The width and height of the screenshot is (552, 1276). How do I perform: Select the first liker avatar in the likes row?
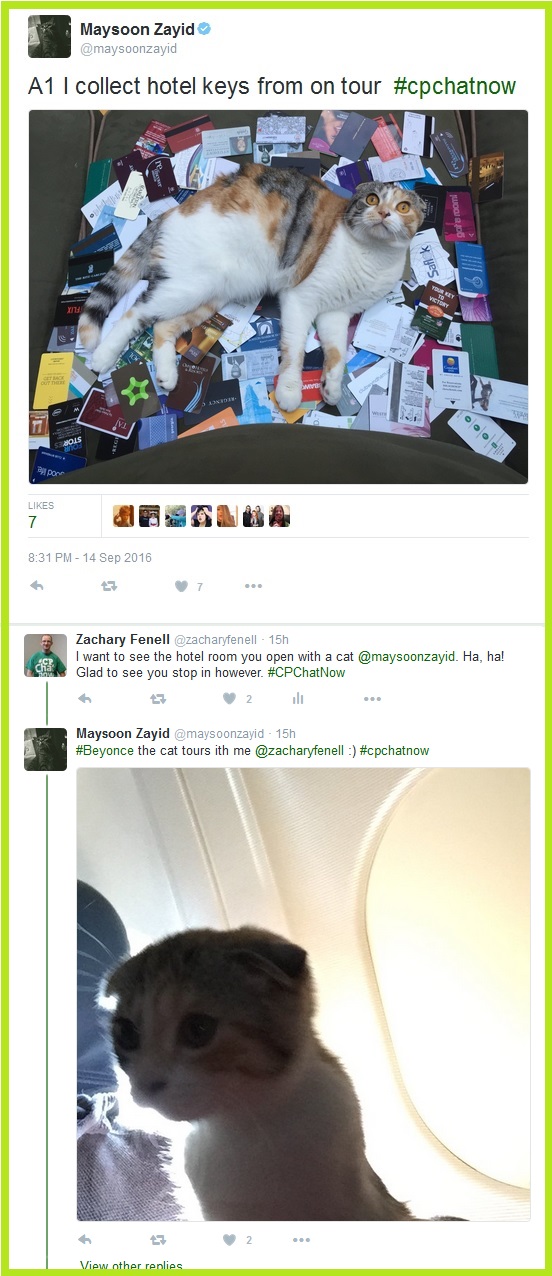[x=123, y=516]
